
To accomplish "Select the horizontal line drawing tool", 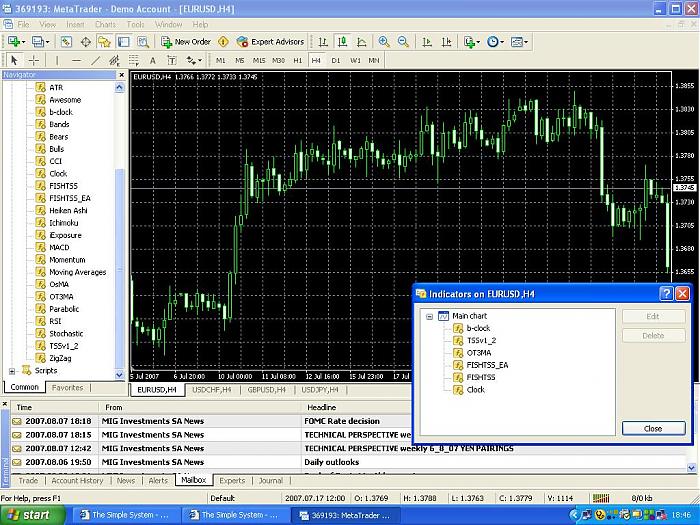I will 76,60.
